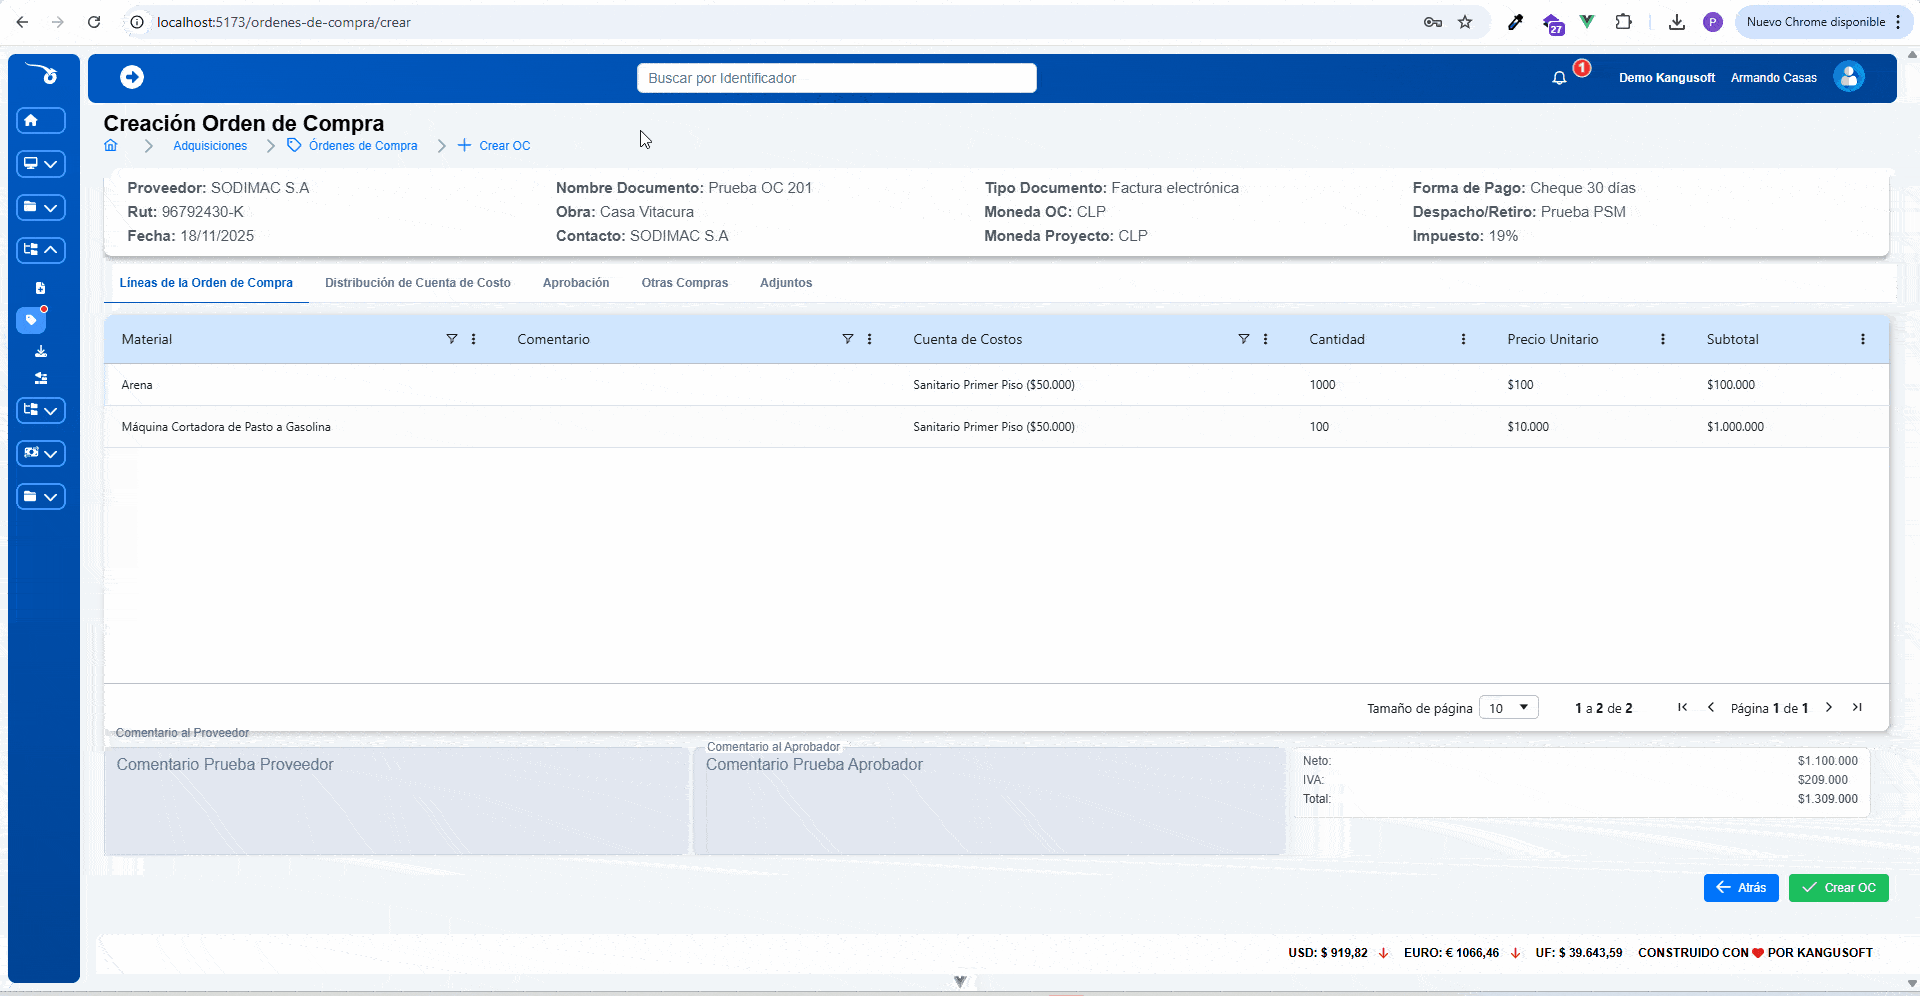
Task: Click the Demo Kangusoft company name
Action: pos(1667,78)
